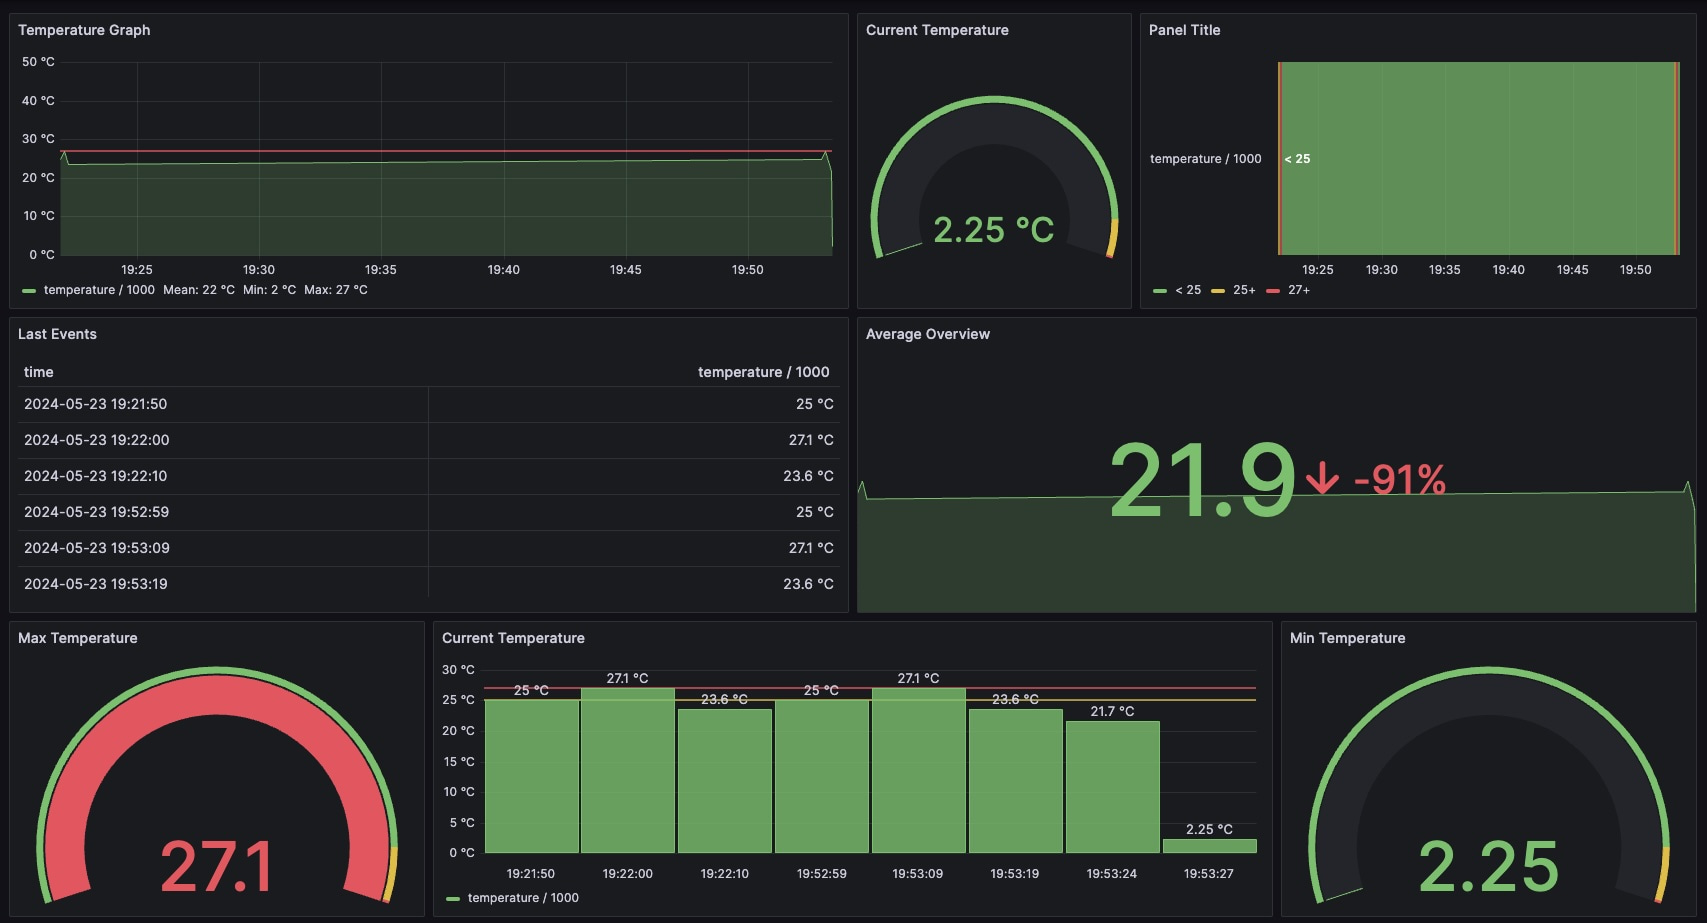Click the bar for 19:22:00 in bar chart

coord(628,770)
